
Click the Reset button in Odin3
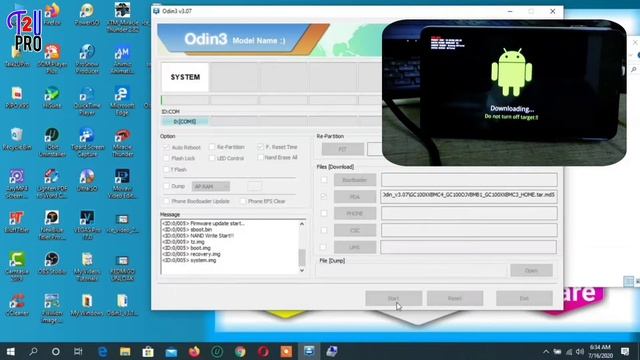click(x=455, y=298)
